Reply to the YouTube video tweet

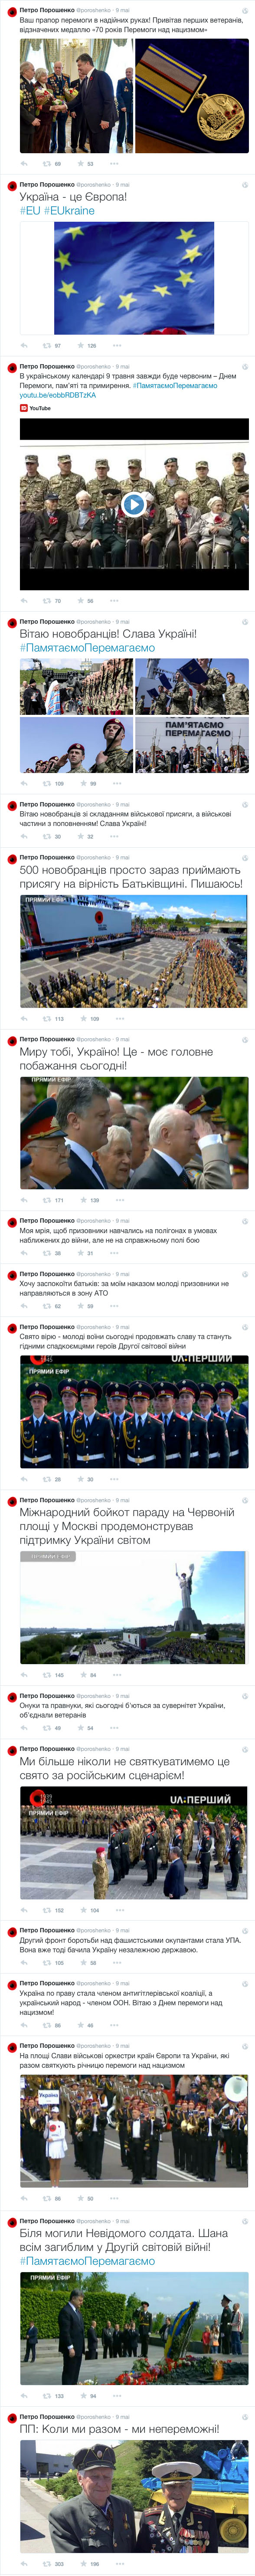pos(24,601)
